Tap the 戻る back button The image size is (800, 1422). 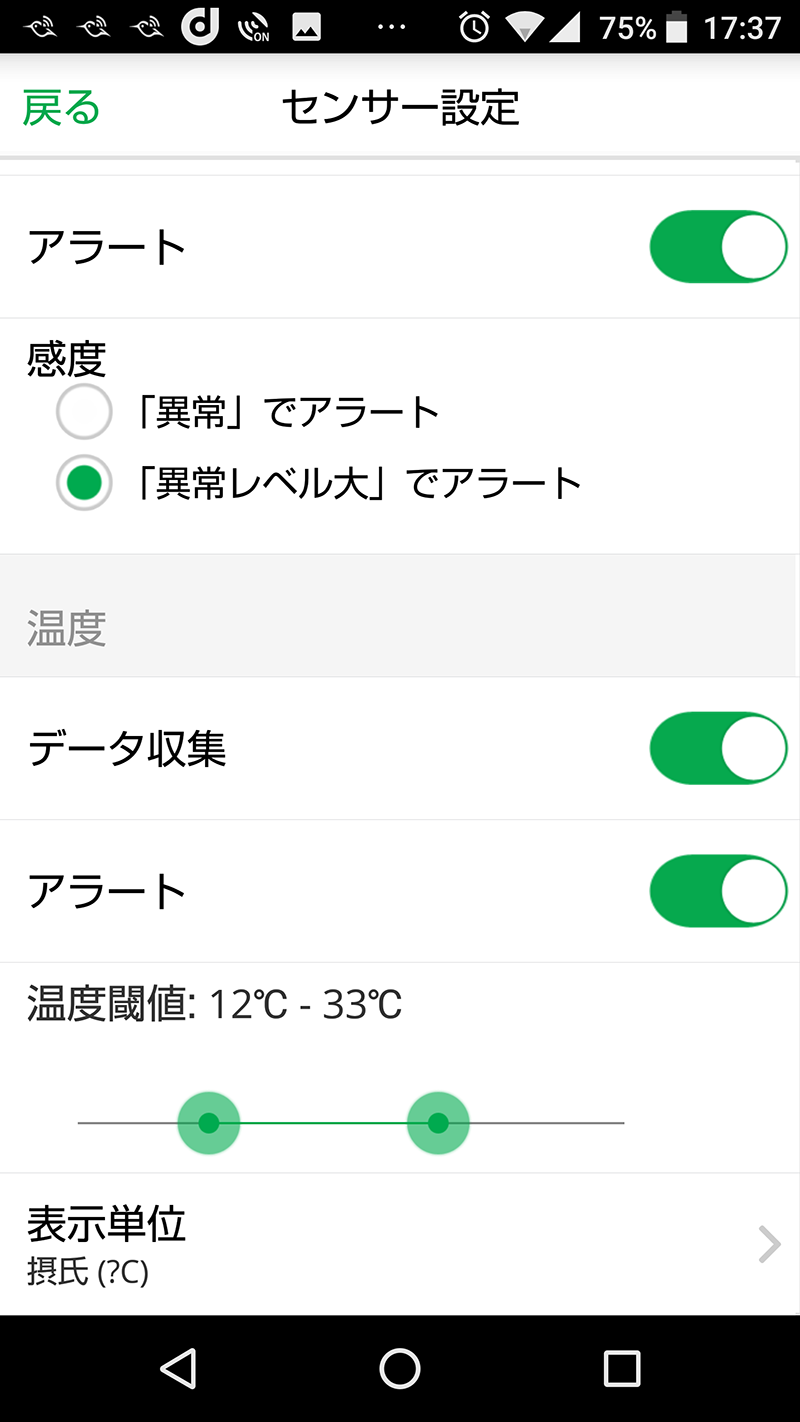[61, 108]
